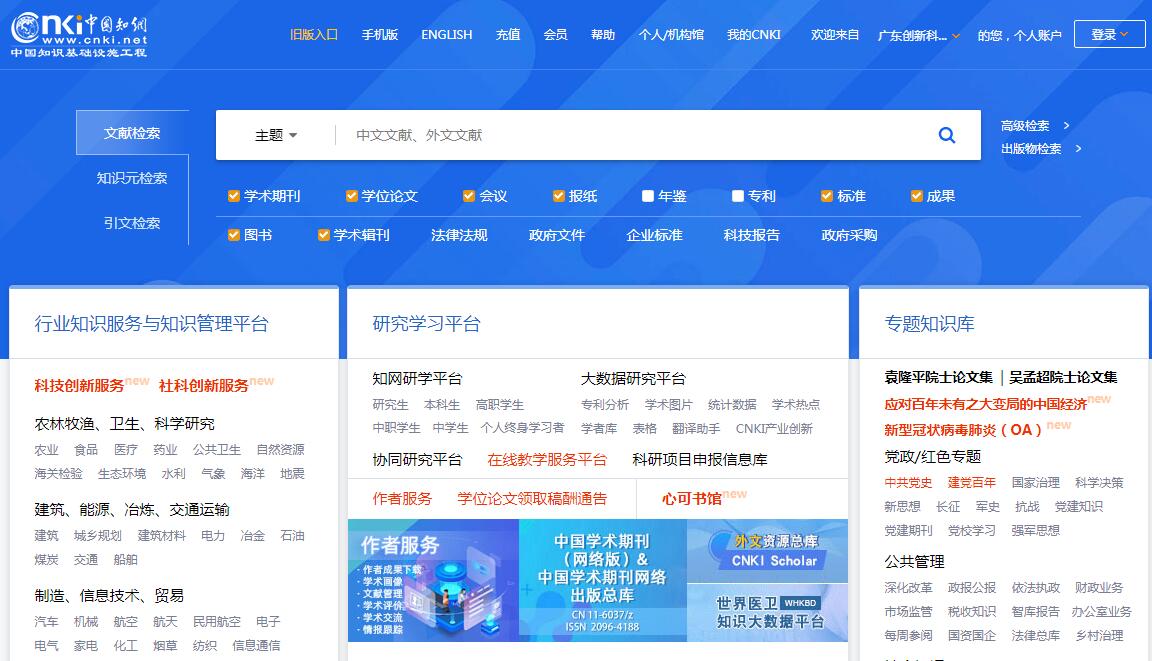Open the 帮助 menu item
1152x661 pixels.
pos(603,35)
